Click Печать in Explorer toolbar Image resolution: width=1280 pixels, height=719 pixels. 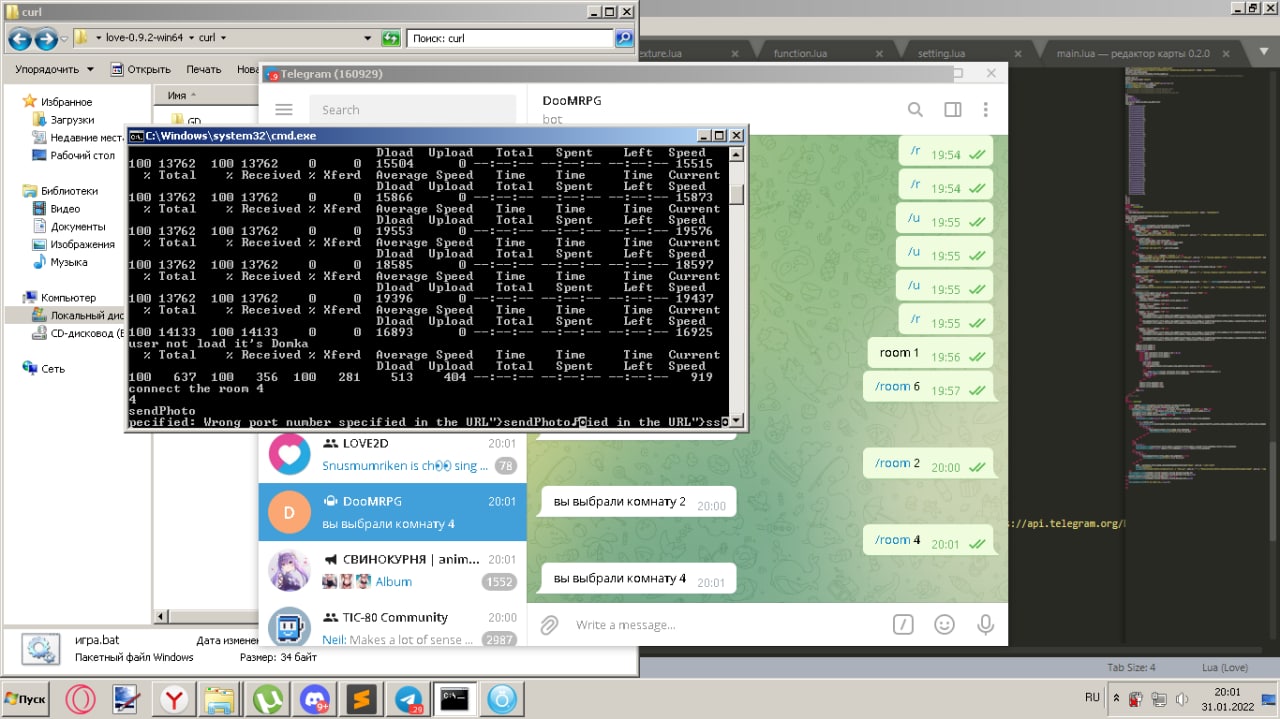tap(204, 69)
